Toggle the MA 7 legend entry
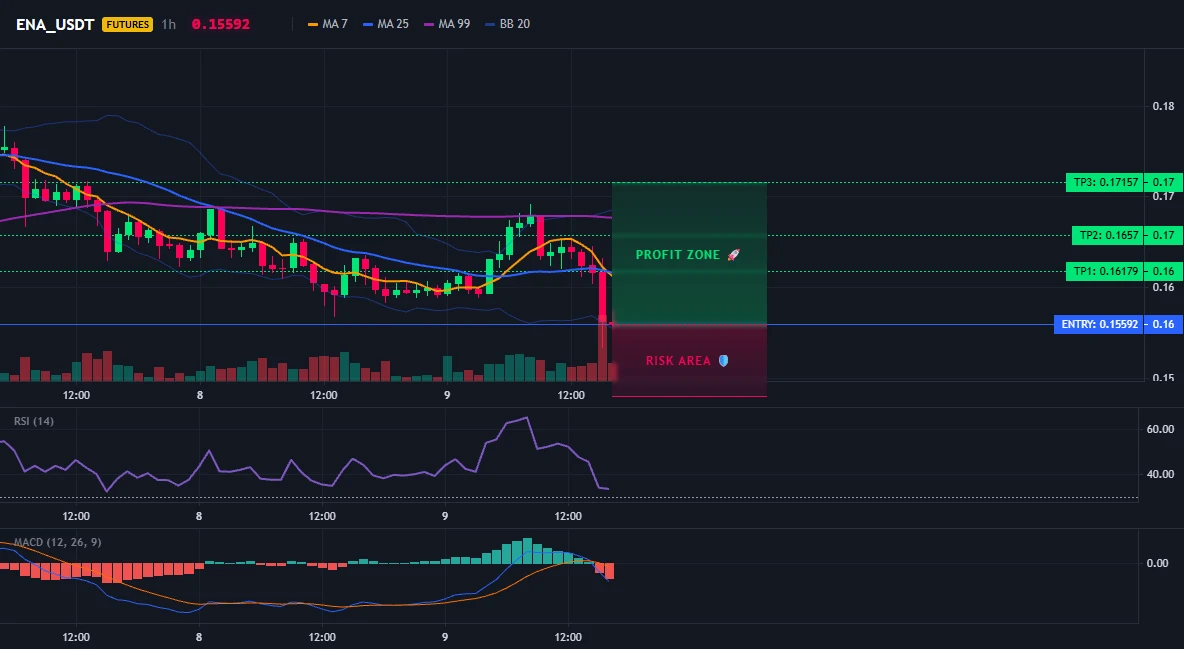Image resolution: width=1184 pixels, height=649 pixels. coord(328,24)
